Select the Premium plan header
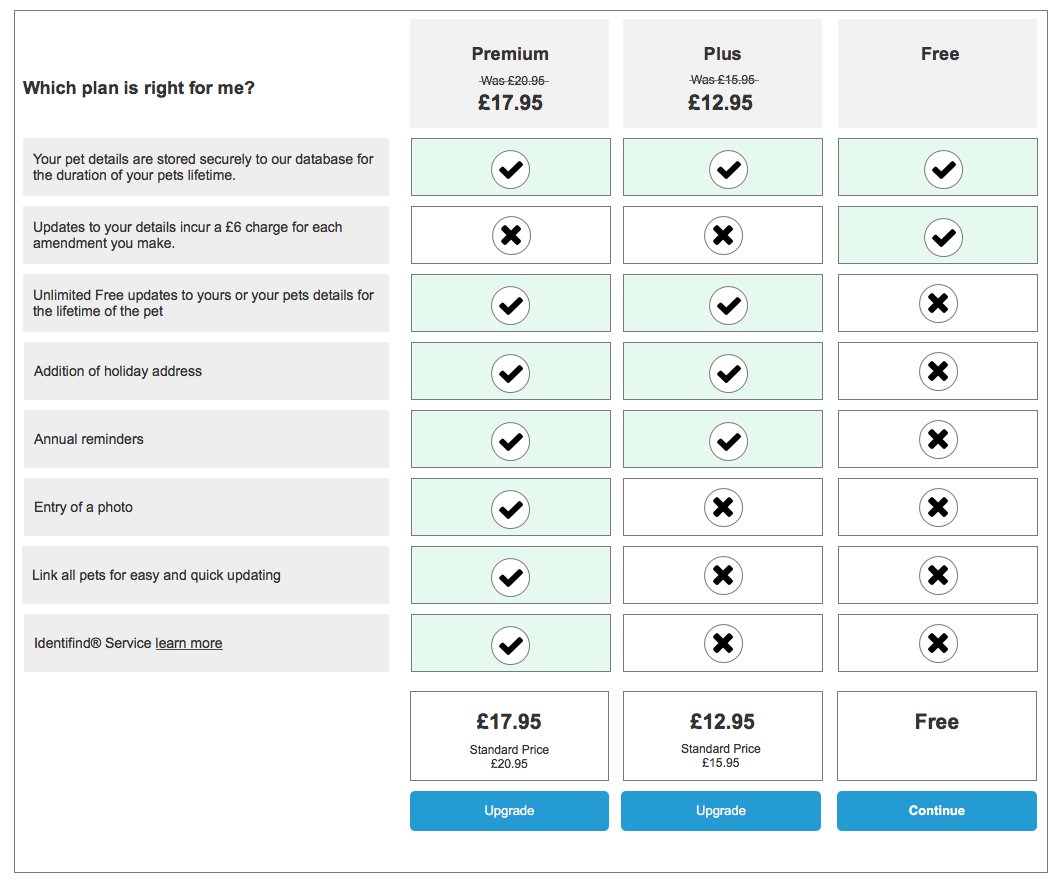Viewport: 1063px width, 883px height. (x=510, y=73)
